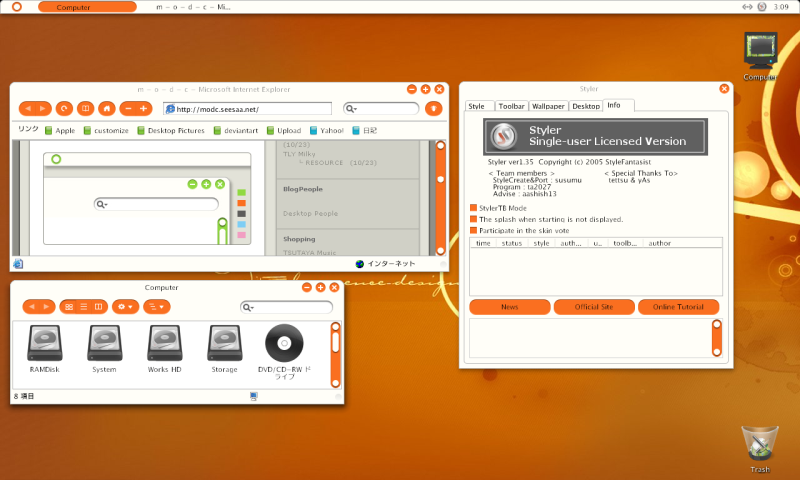Image resolution: width=800 pixels, height=480 pixels.
Task: Click the network arrows tray icon
Action: (x=747, y=7)
